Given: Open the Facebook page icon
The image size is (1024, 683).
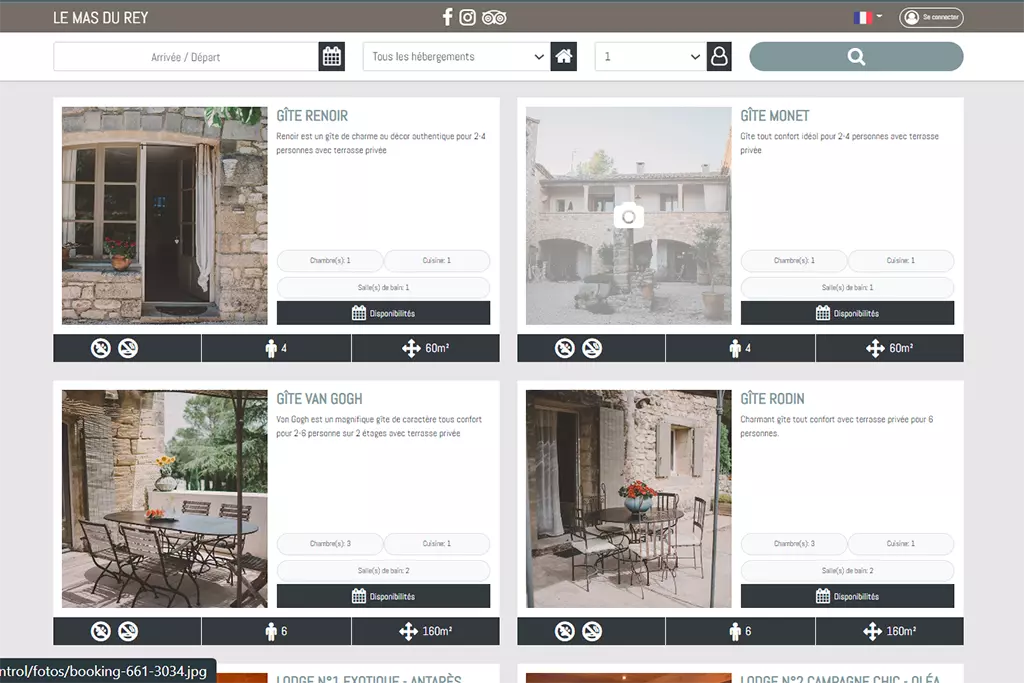Looking at the screenshot, I should click(447, 17).
